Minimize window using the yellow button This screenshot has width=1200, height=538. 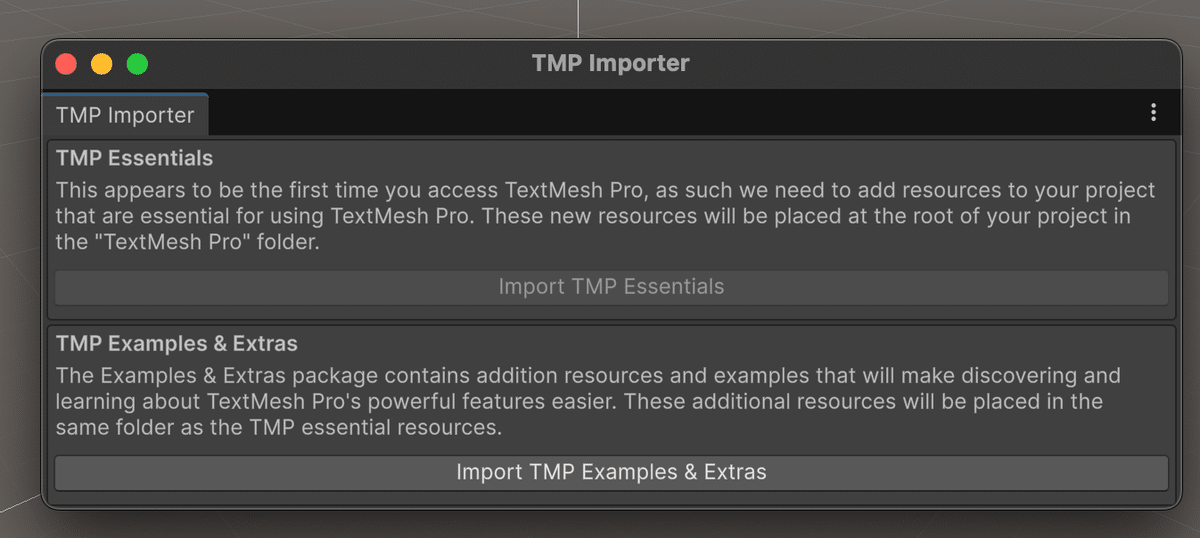click(x=102, y=64)
